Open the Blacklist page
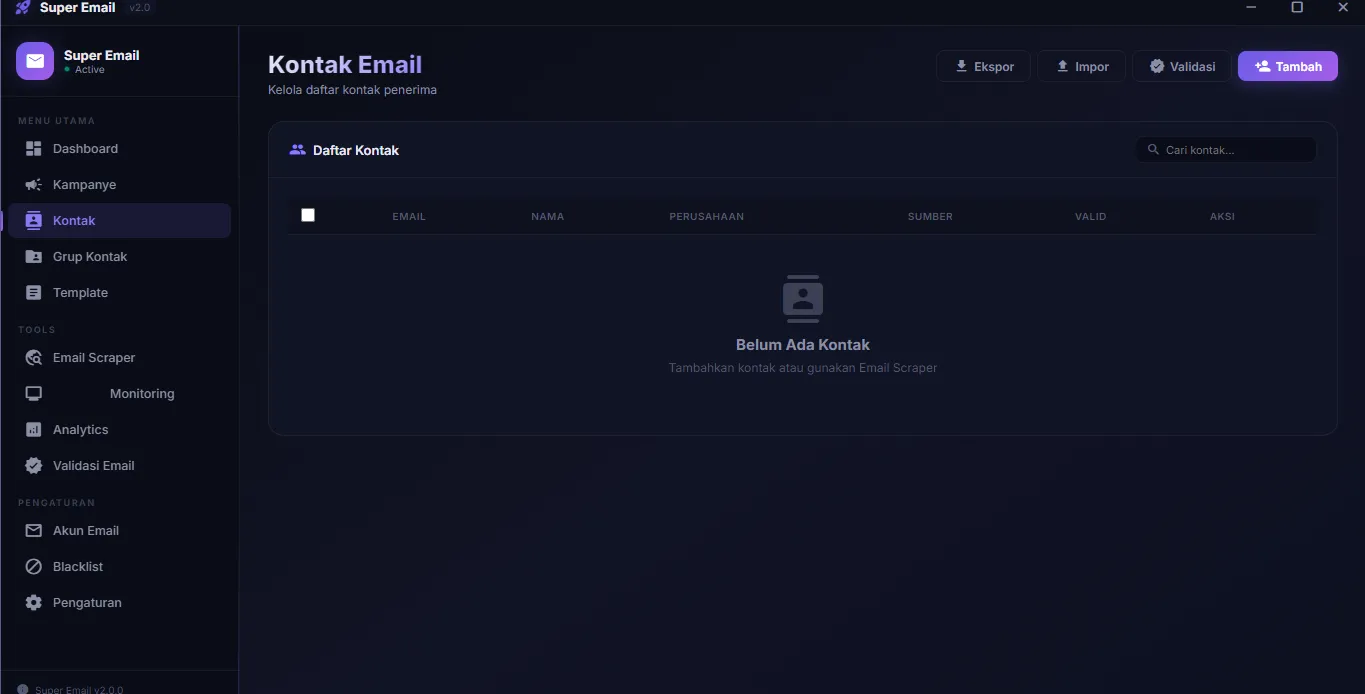This screenshot has width=1365, height=694. click(x=119, y=567)
